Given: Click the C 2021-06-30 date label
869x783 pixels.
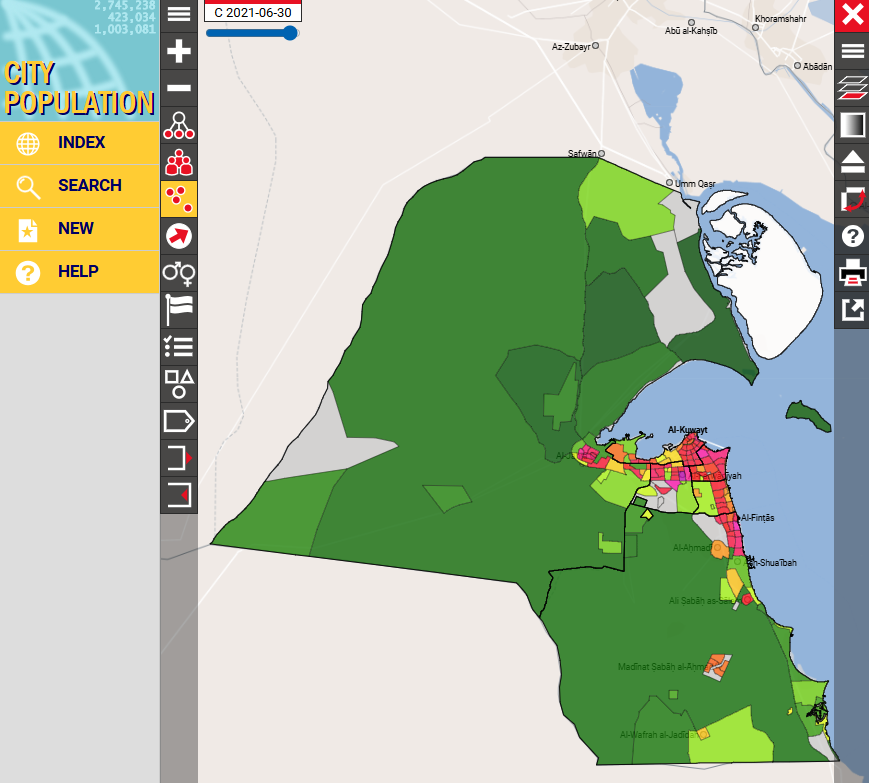Looking at the screenshot, I should (x=253, y=13).
